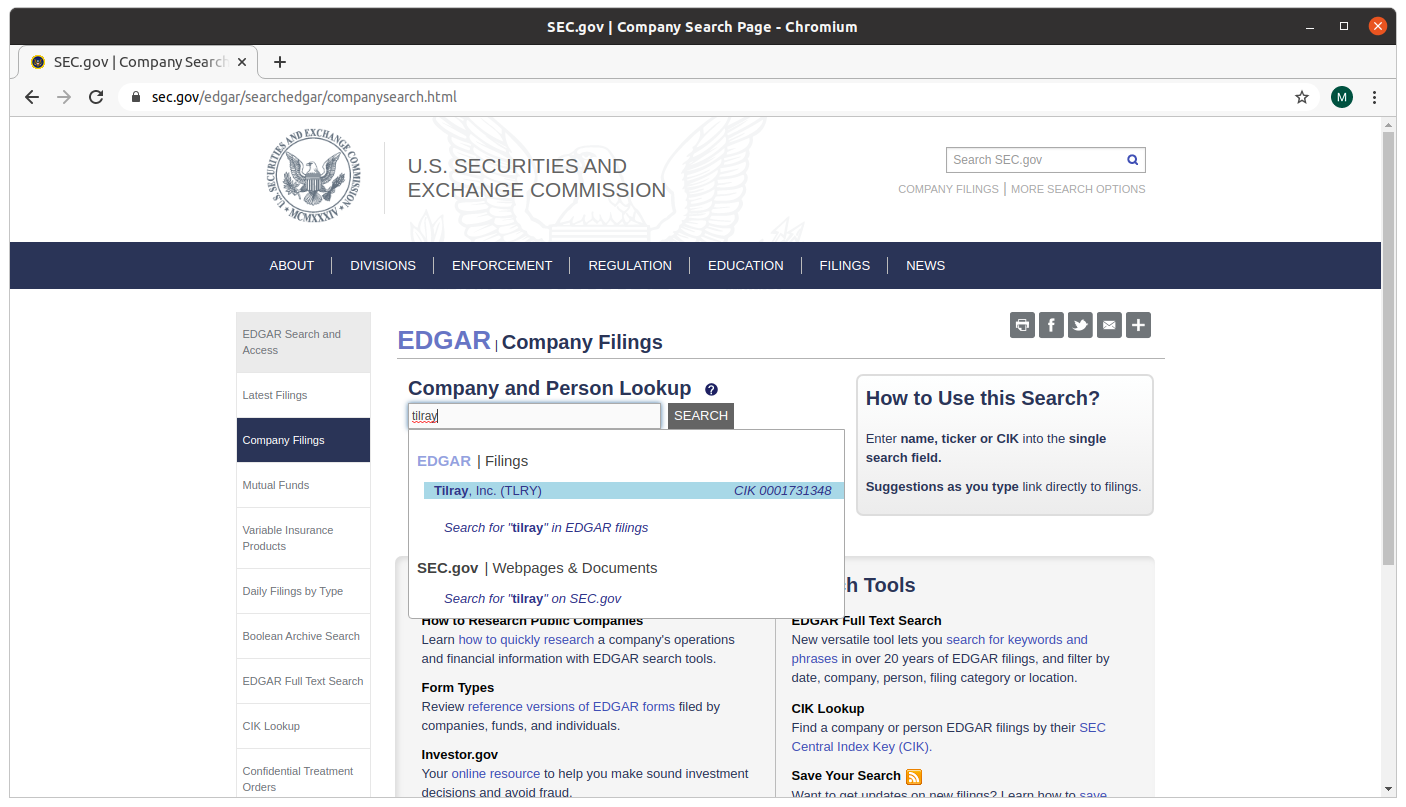This screenshot has width=1406, height=807.
Task: Bookmark the page with the star icon
Action: pos(1302,97)
